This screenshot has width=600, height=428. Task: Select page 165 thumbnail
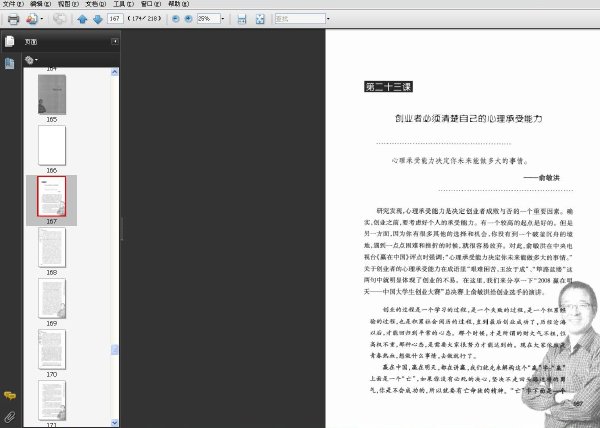(52, 94)
